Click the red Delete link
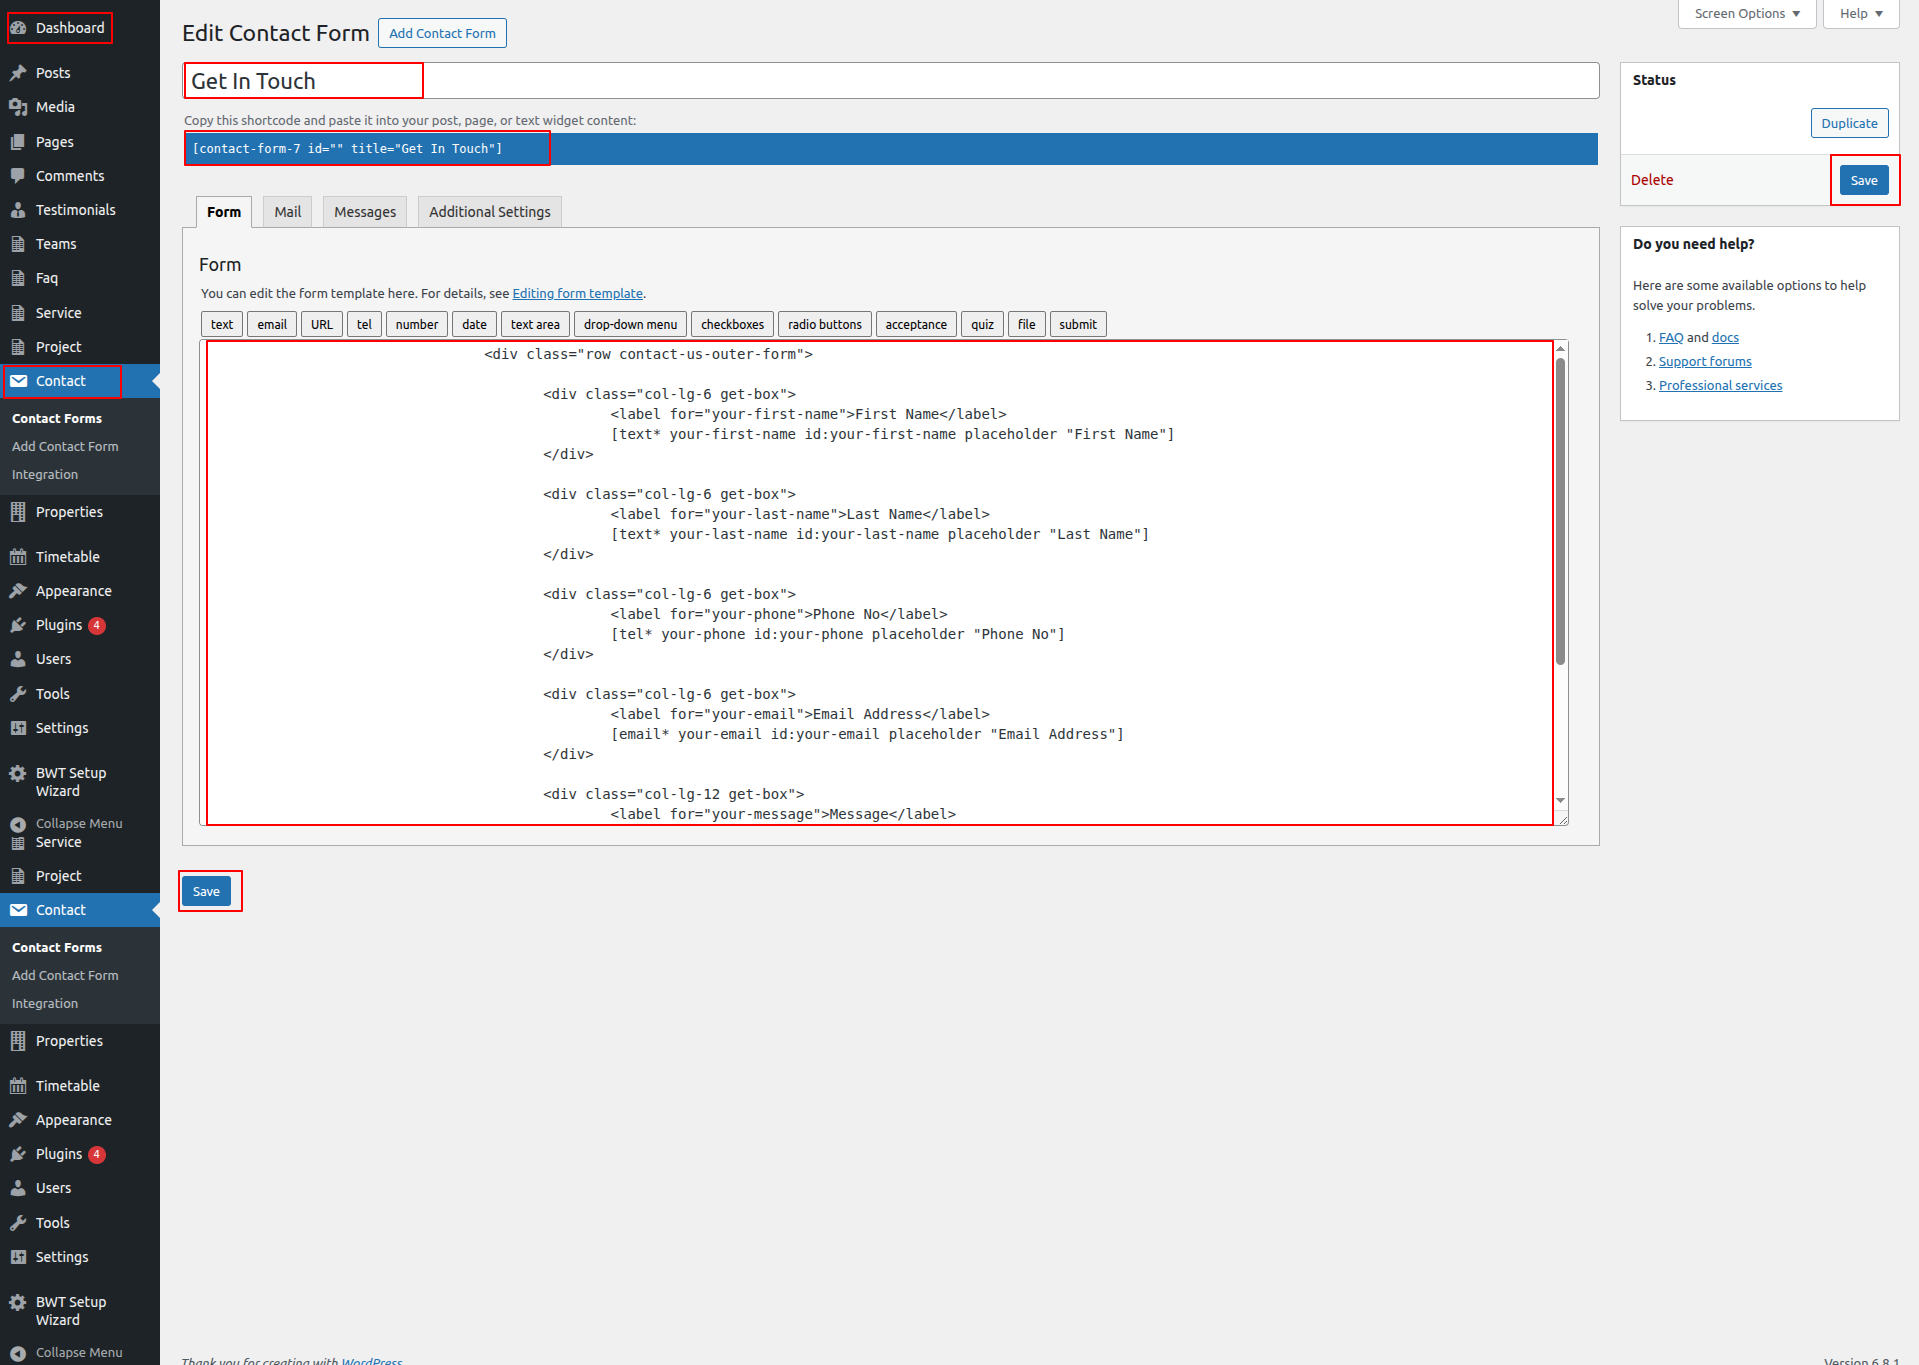Screen dimensions: 1919x1365 (1651, 180)
